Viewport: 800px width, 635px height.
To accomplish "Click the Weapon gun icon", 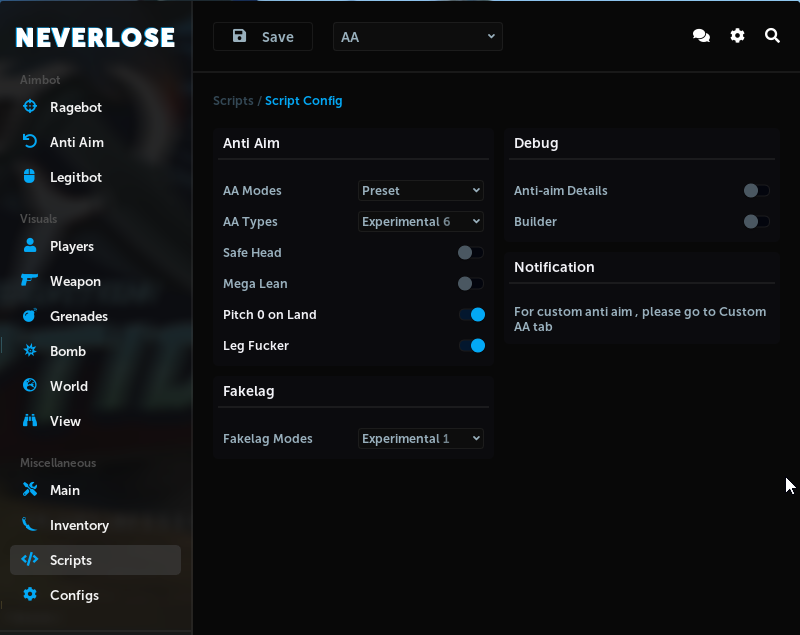I will click(x=30, y=281).
